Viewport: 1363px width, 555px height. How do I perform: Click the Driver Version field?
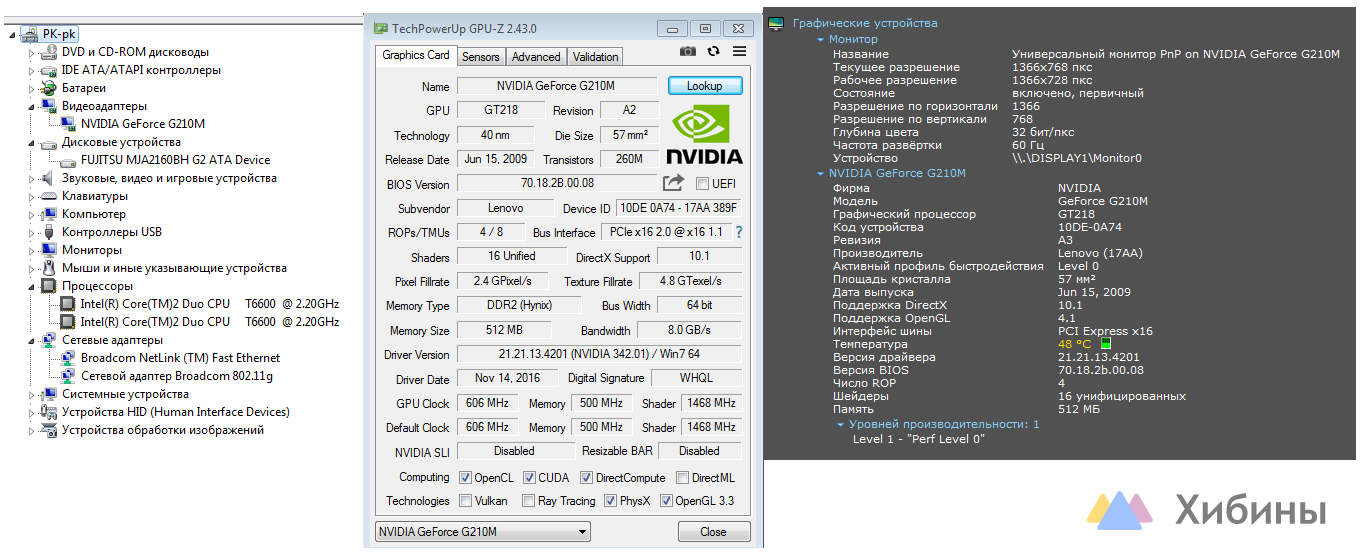tap(599, 355)
